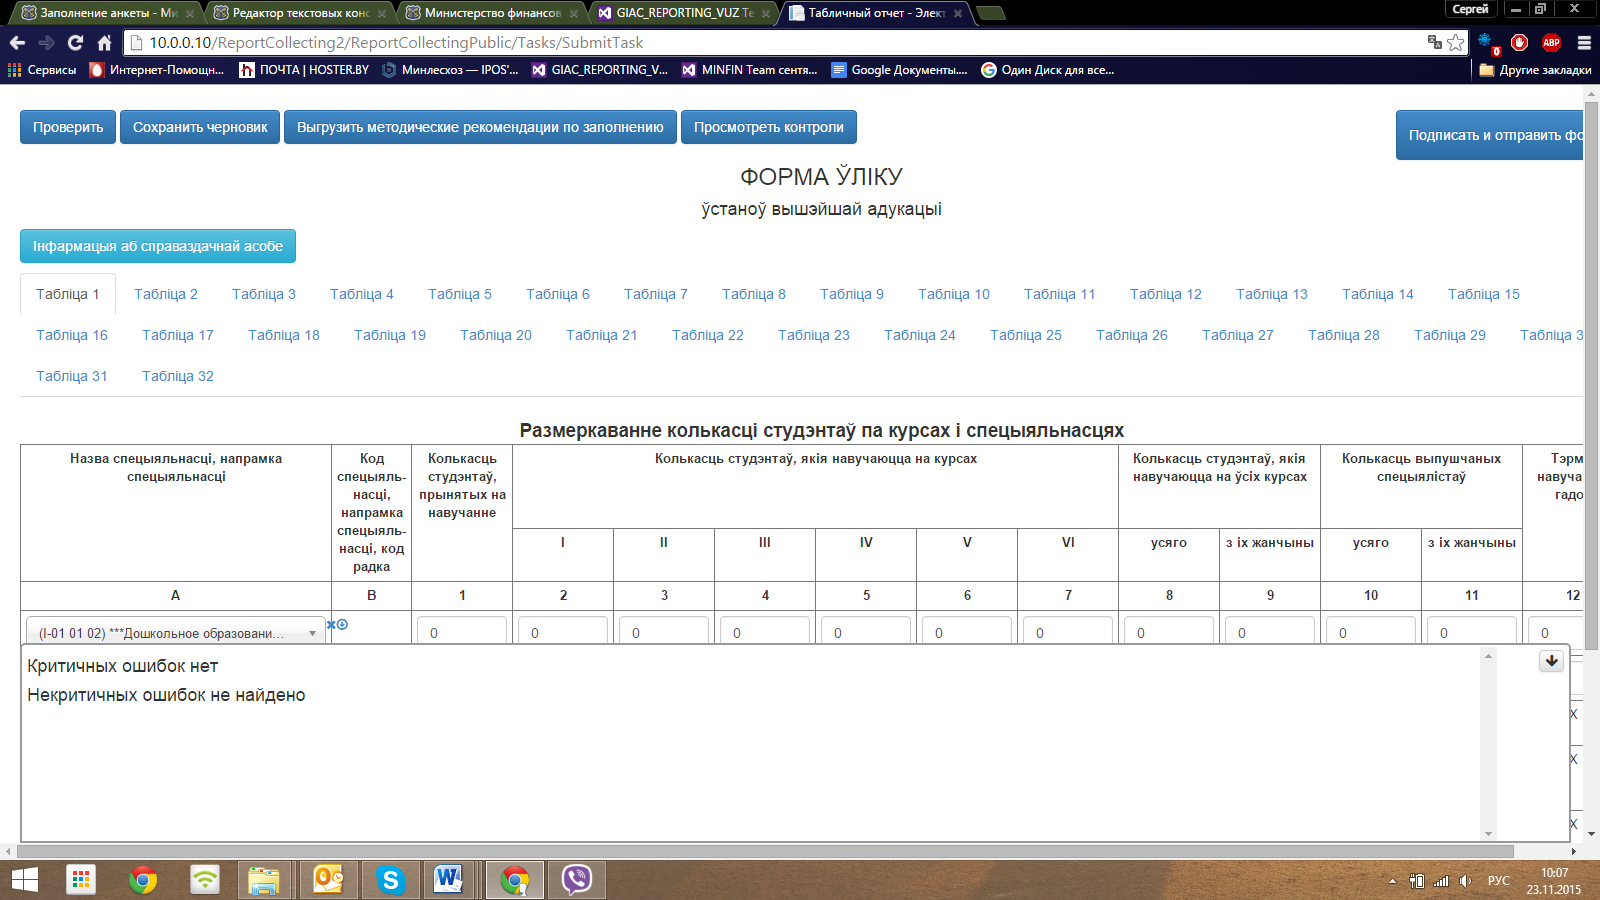This screenshot has width=1600, height=900.
Task: Collapse the error panel with the down arrow
Action: coord(1551,661)
